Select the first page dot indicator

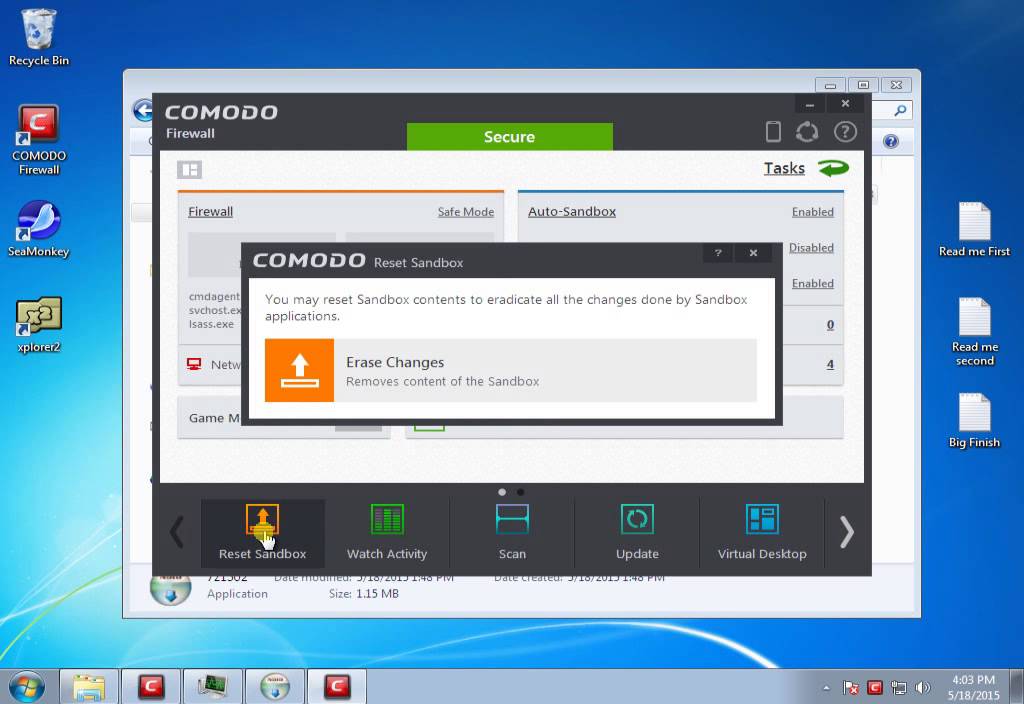pyautogui.click(x=502, y=492)
